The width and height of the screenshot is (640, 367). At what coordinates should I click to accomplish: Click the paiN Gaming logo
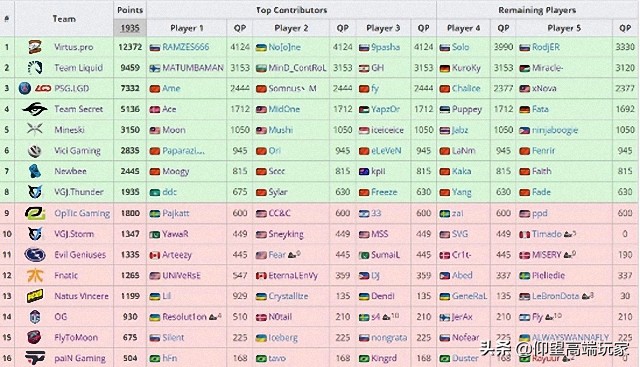pyautogui.click(x=35, y=358)
